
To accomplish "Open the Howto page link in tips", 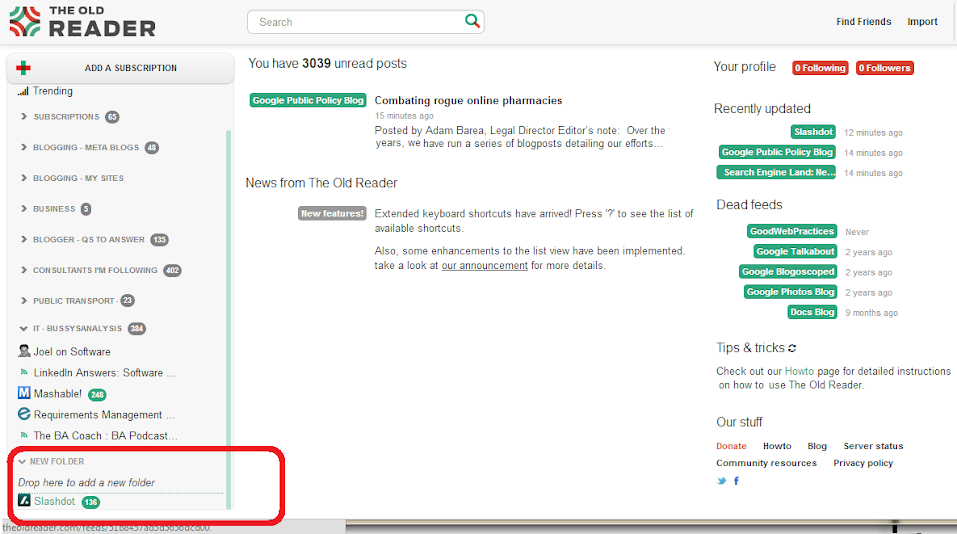I will coord(799,371).
